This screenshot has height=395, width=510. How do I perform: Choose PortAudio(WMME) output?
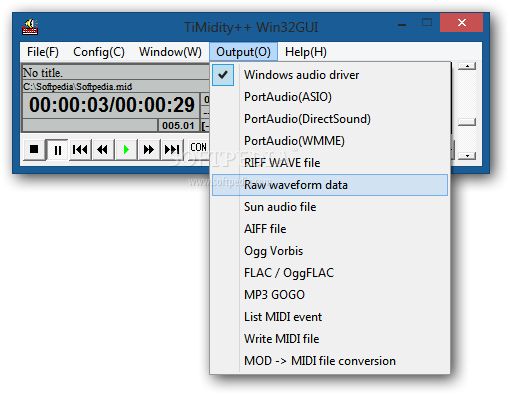coord(330,141)
